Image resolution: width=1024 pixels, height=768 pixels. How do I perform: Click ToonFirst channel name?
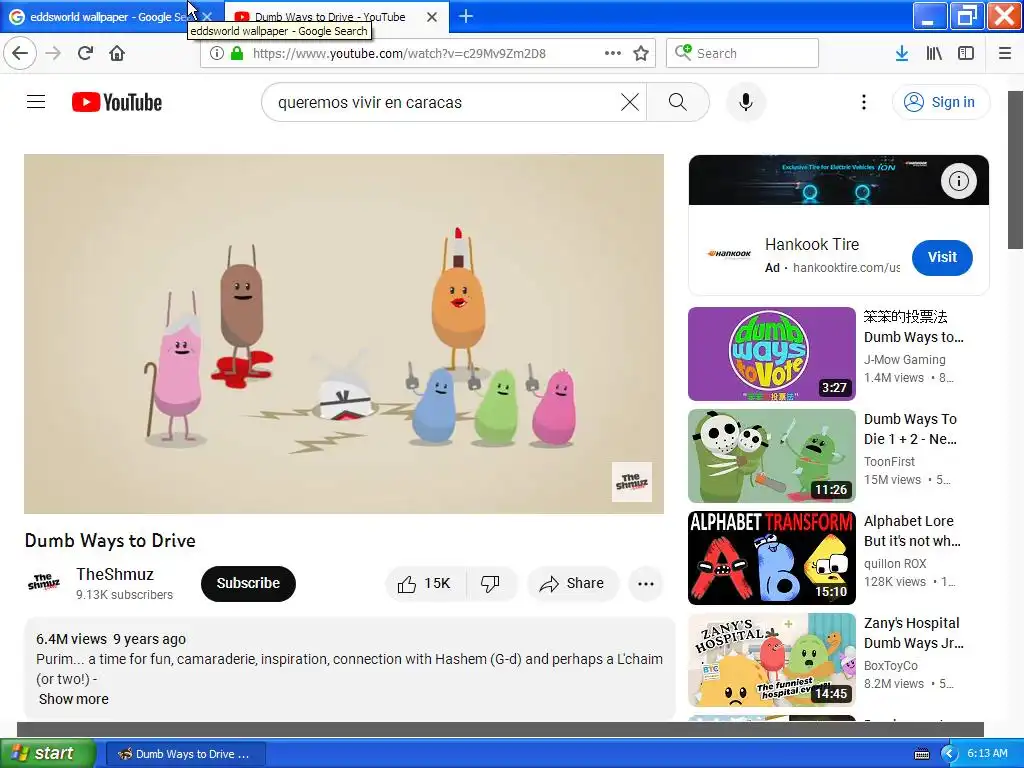(x=889, y=461)
